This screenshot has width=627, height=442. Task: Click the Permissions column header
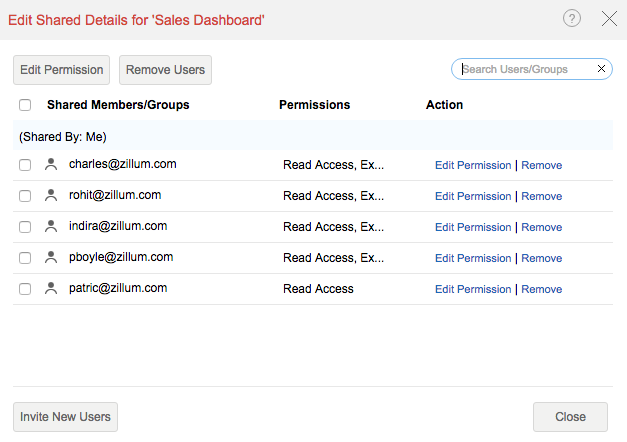[314, 105]
